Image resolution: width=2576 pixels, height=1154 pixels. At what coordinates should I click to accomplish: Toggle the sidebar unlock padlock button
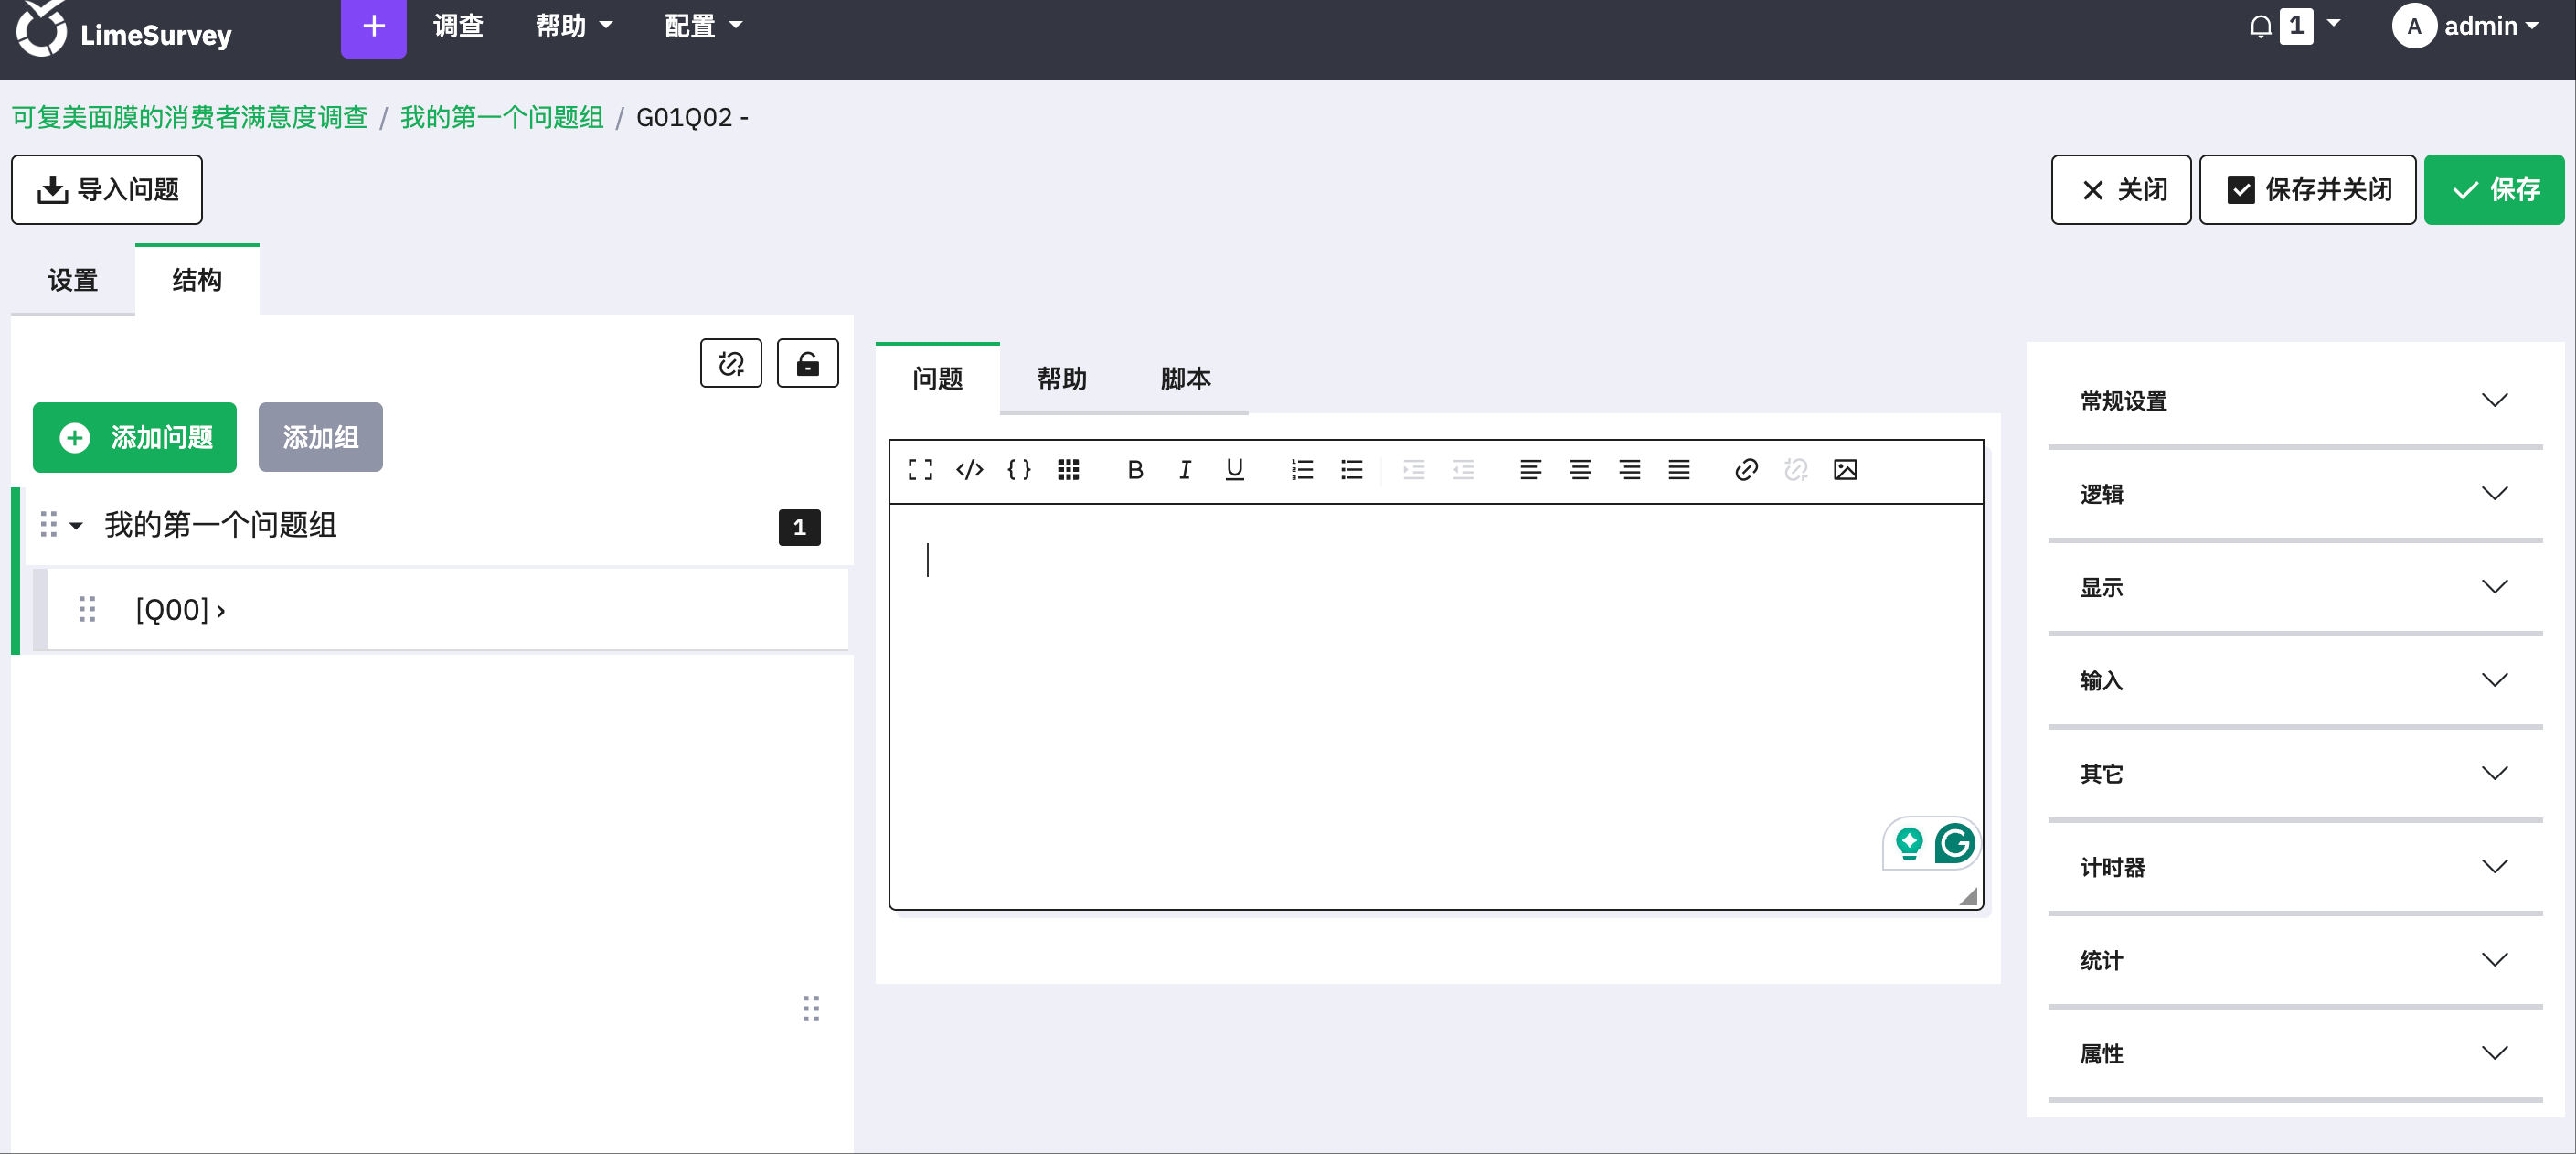pyautogui.click(x=808, y=364)
